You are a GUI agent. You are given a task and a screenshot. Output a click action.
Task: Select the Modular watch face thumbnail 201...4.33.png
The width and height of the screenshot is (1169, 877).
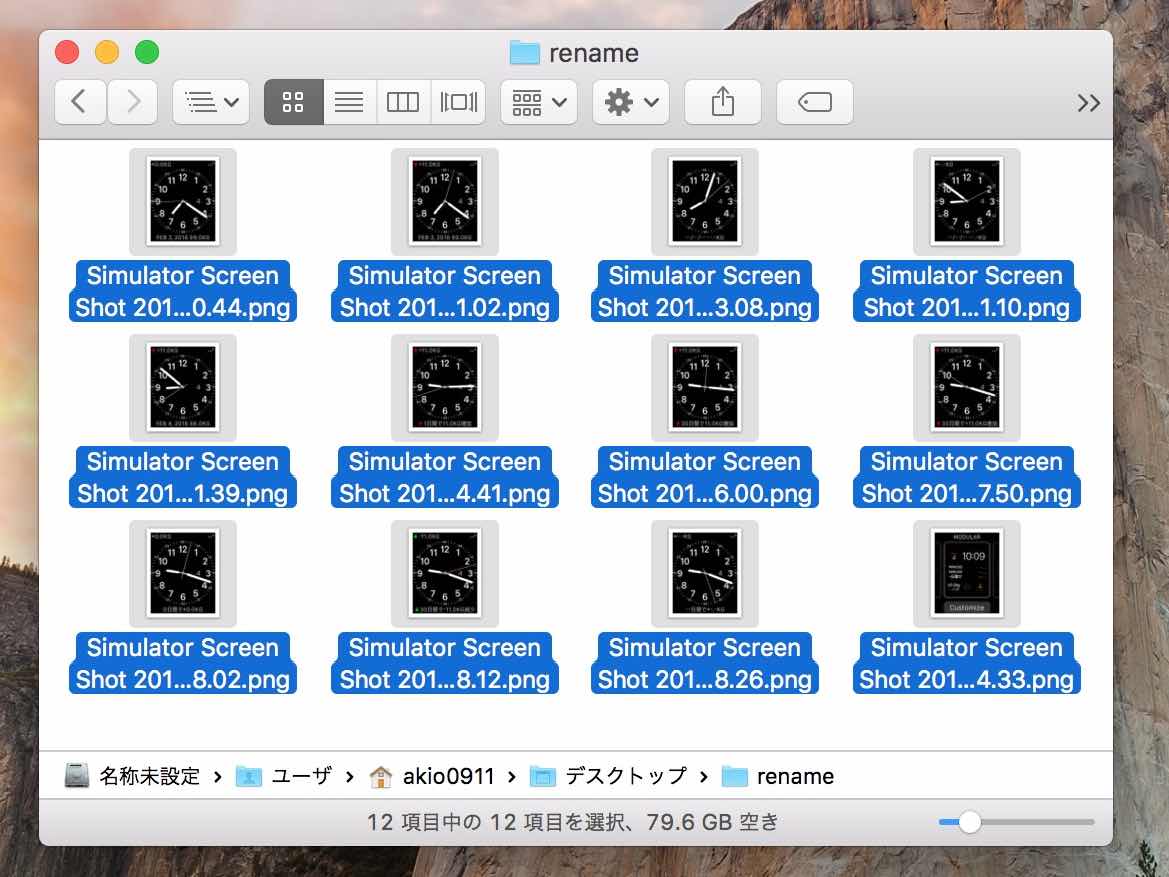[x=967, y=573]
